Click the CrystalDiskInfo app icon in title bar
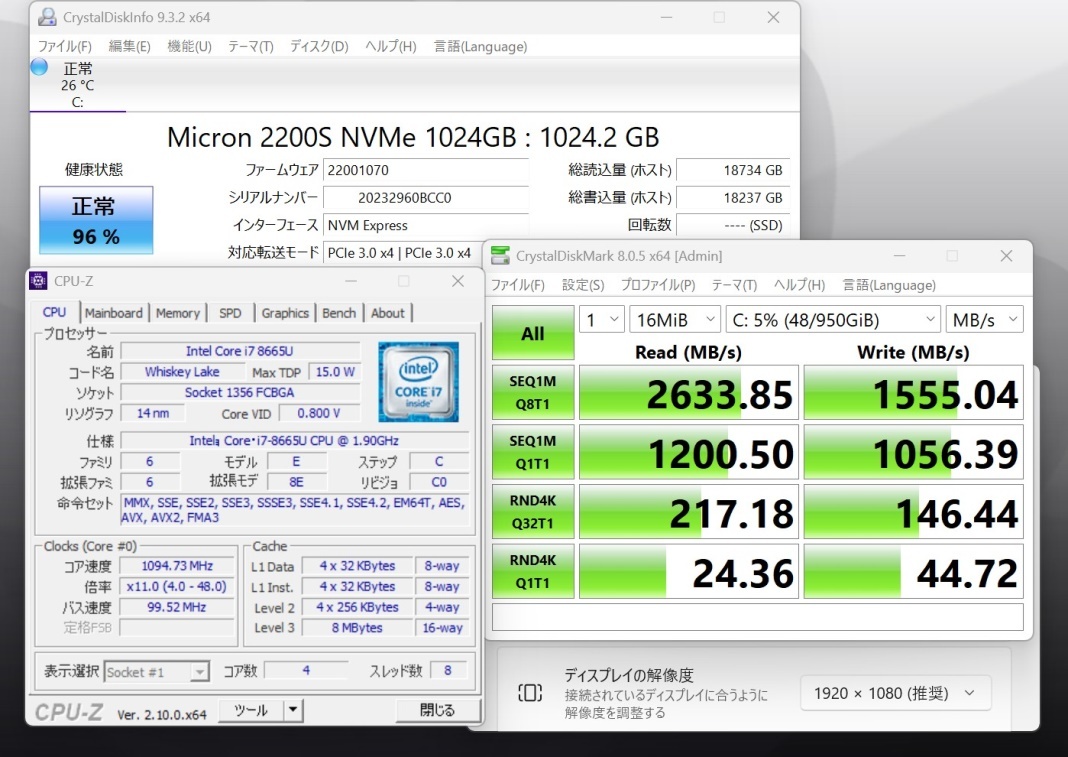The height and width of the screenshot is (757, 1068). 47,17
